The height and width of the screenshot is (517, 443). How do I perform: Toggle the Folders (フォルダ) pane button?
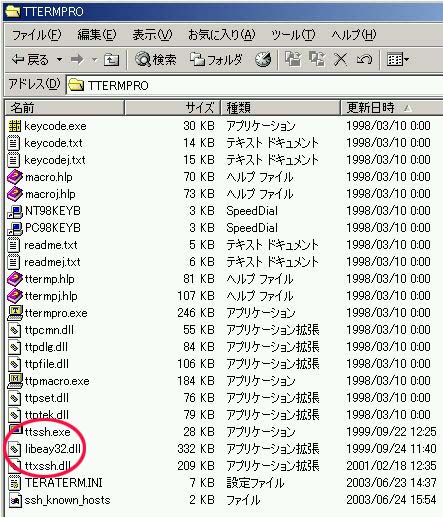[x=216, y=60]
